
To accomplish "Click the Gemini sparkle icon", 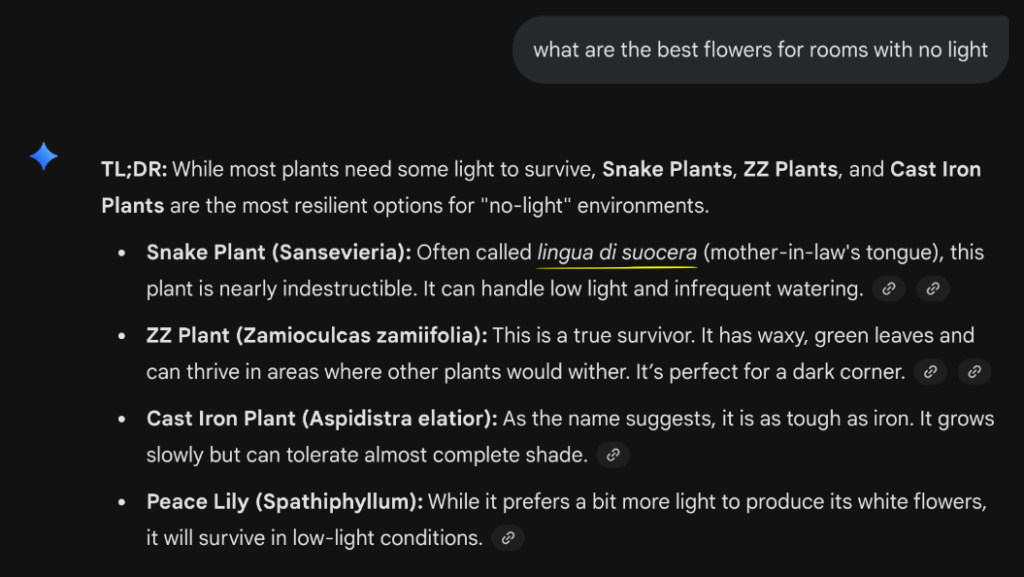I will [x=43, y=154].
